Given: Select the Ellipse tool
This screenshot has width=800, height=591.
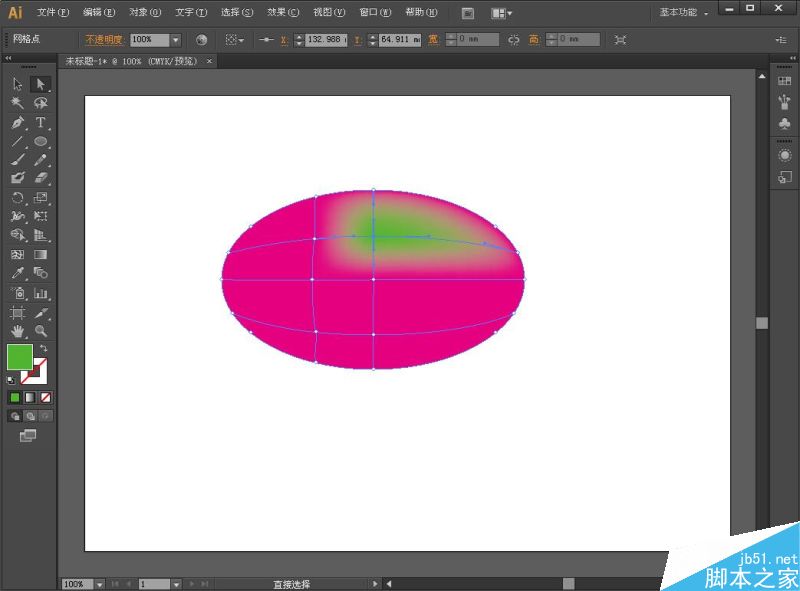Looking at the screenshot, I should [40, 141].
